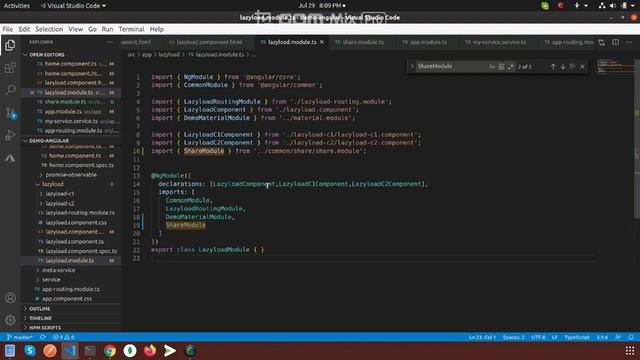
Task: Open app-routing.module.ts in file tree
Action: click(x=71, y=289)
